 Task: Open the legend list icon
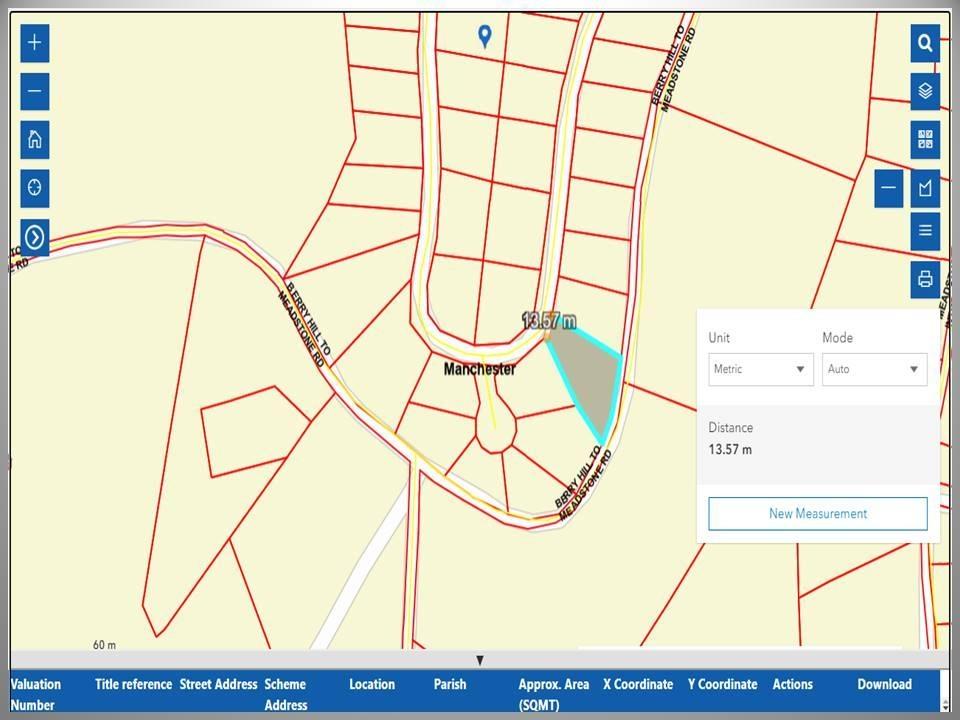(925, 231)
